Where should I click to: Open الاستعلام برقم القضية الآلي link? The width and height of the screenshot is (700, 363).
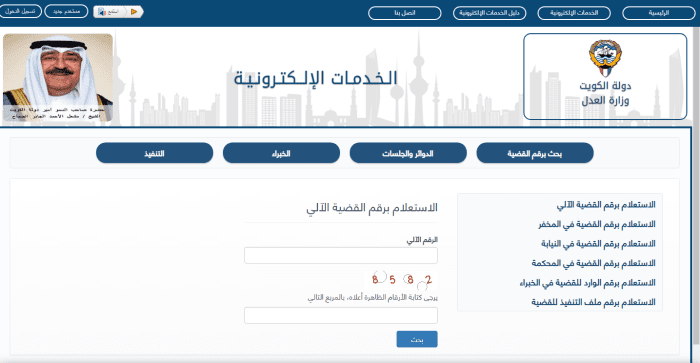606,205
